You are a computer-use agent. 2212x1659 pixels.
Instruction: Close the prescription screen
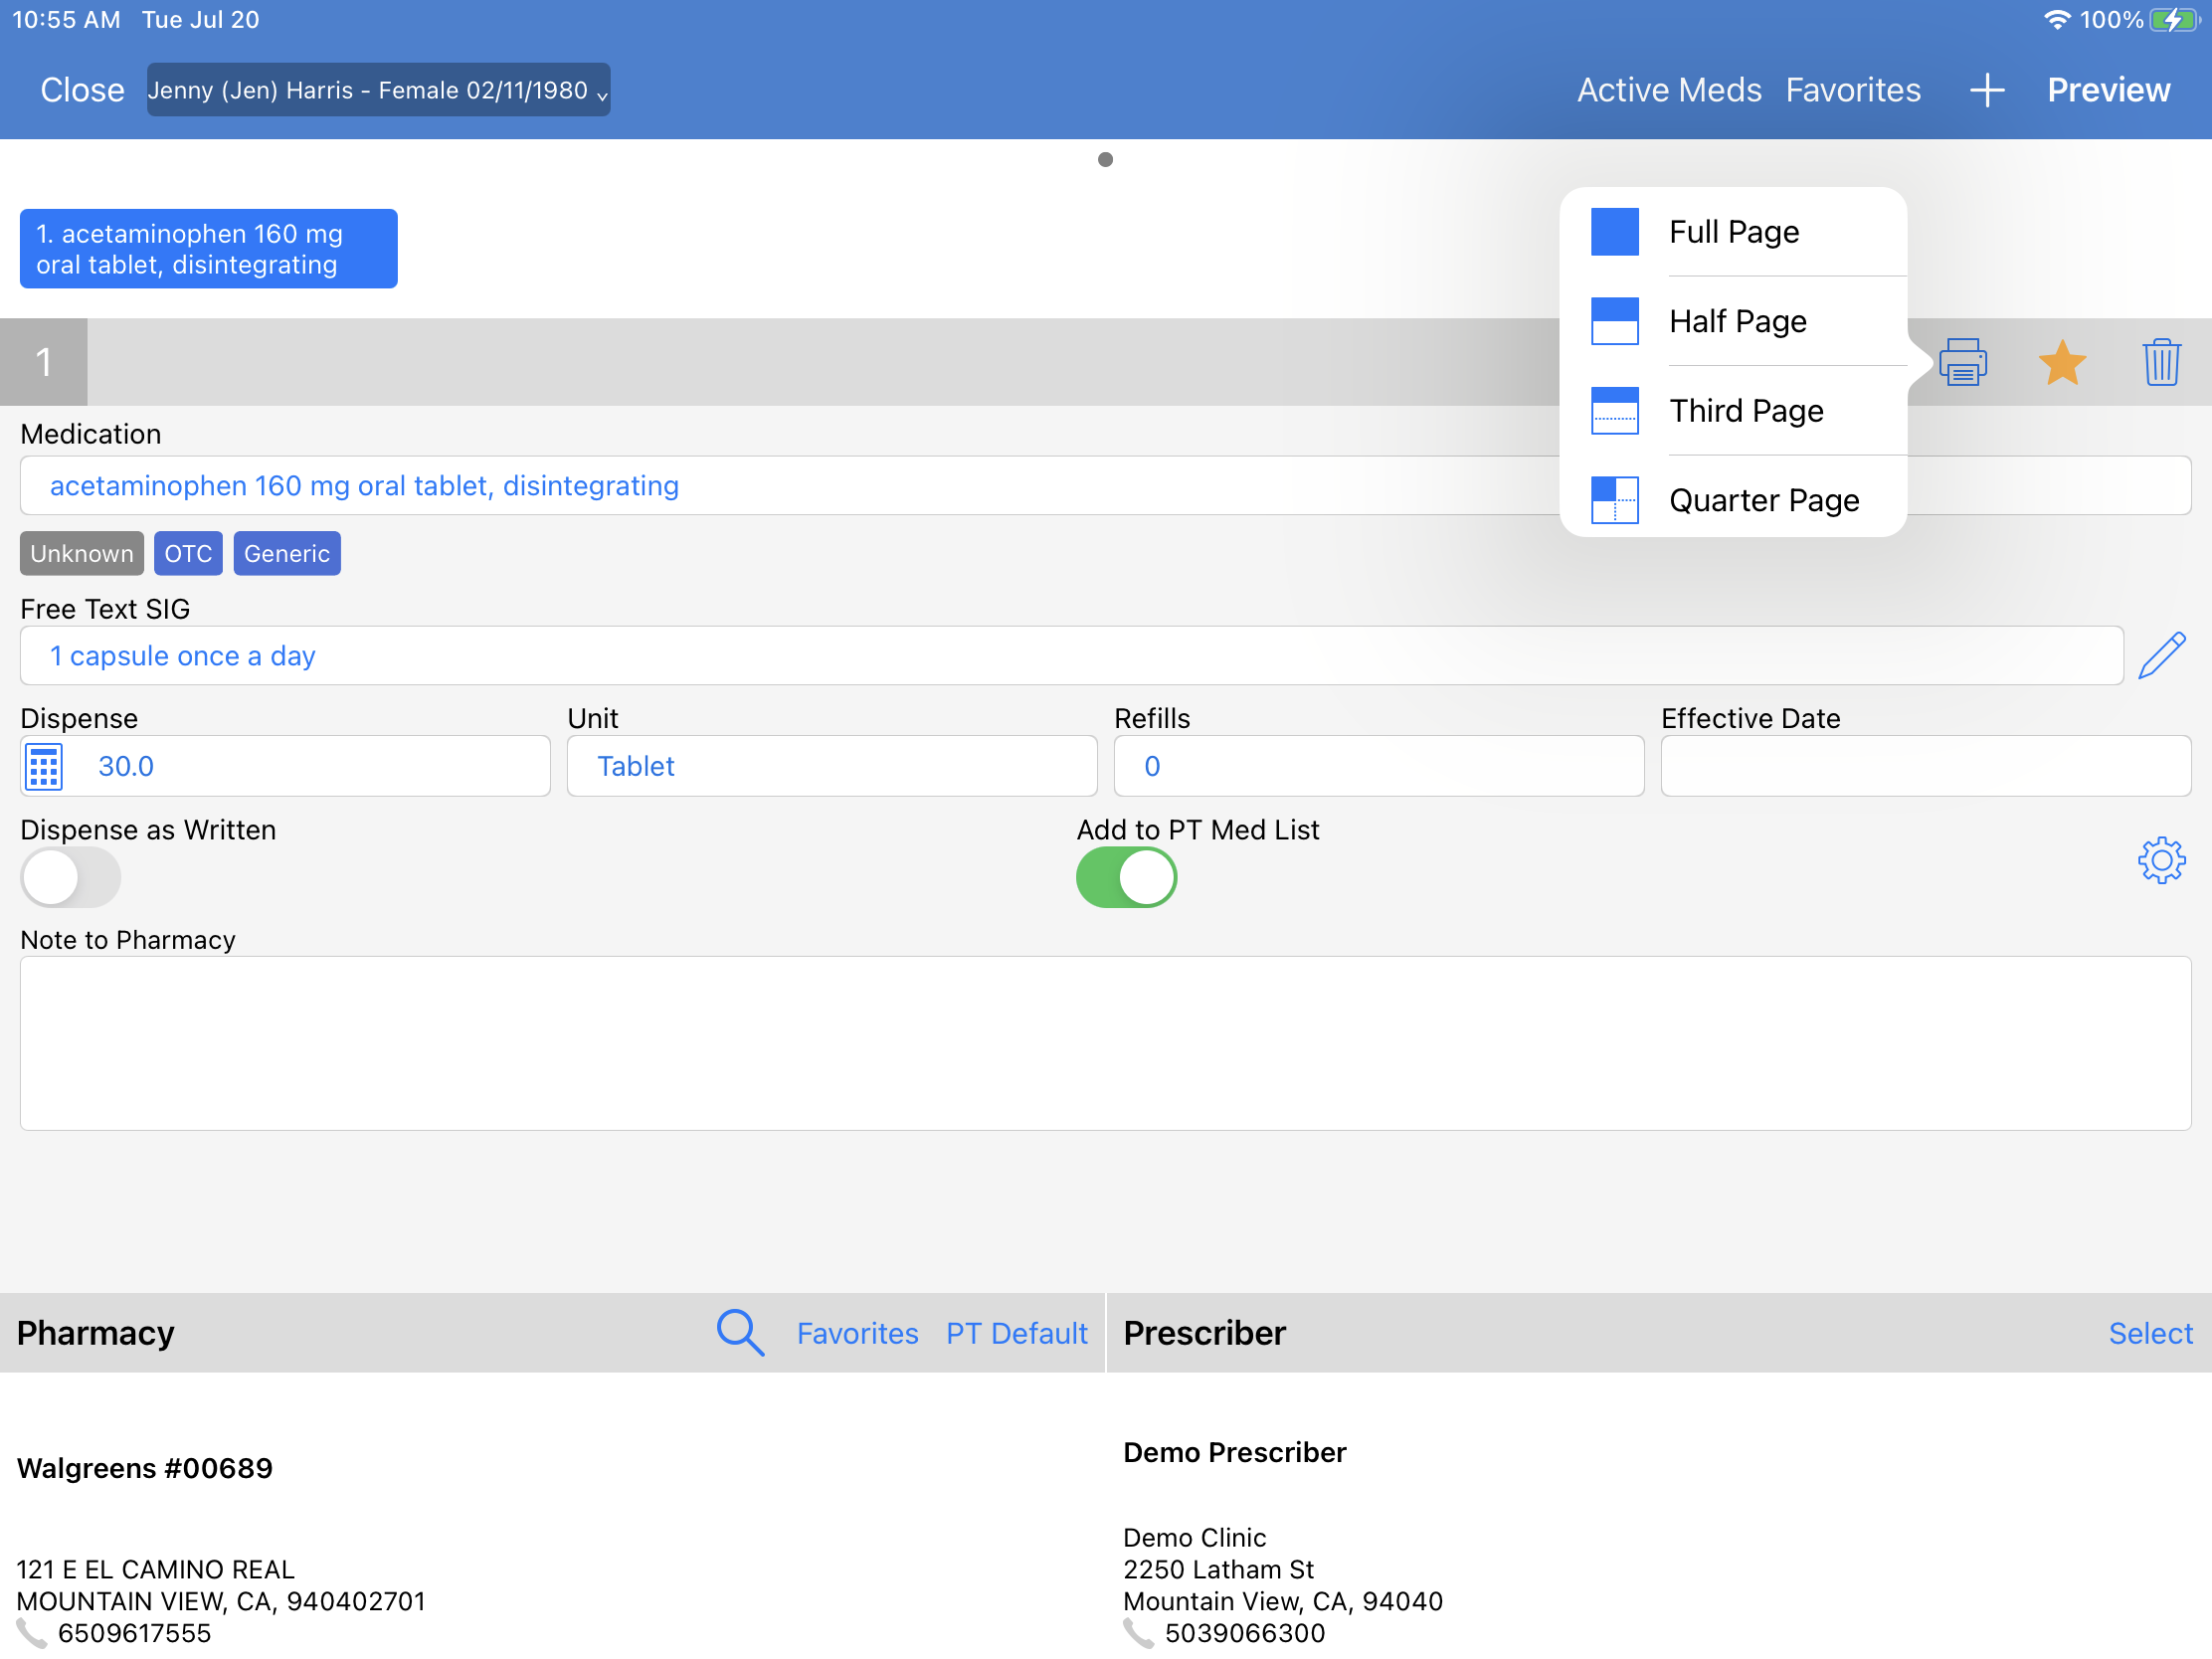pos(82,90)
